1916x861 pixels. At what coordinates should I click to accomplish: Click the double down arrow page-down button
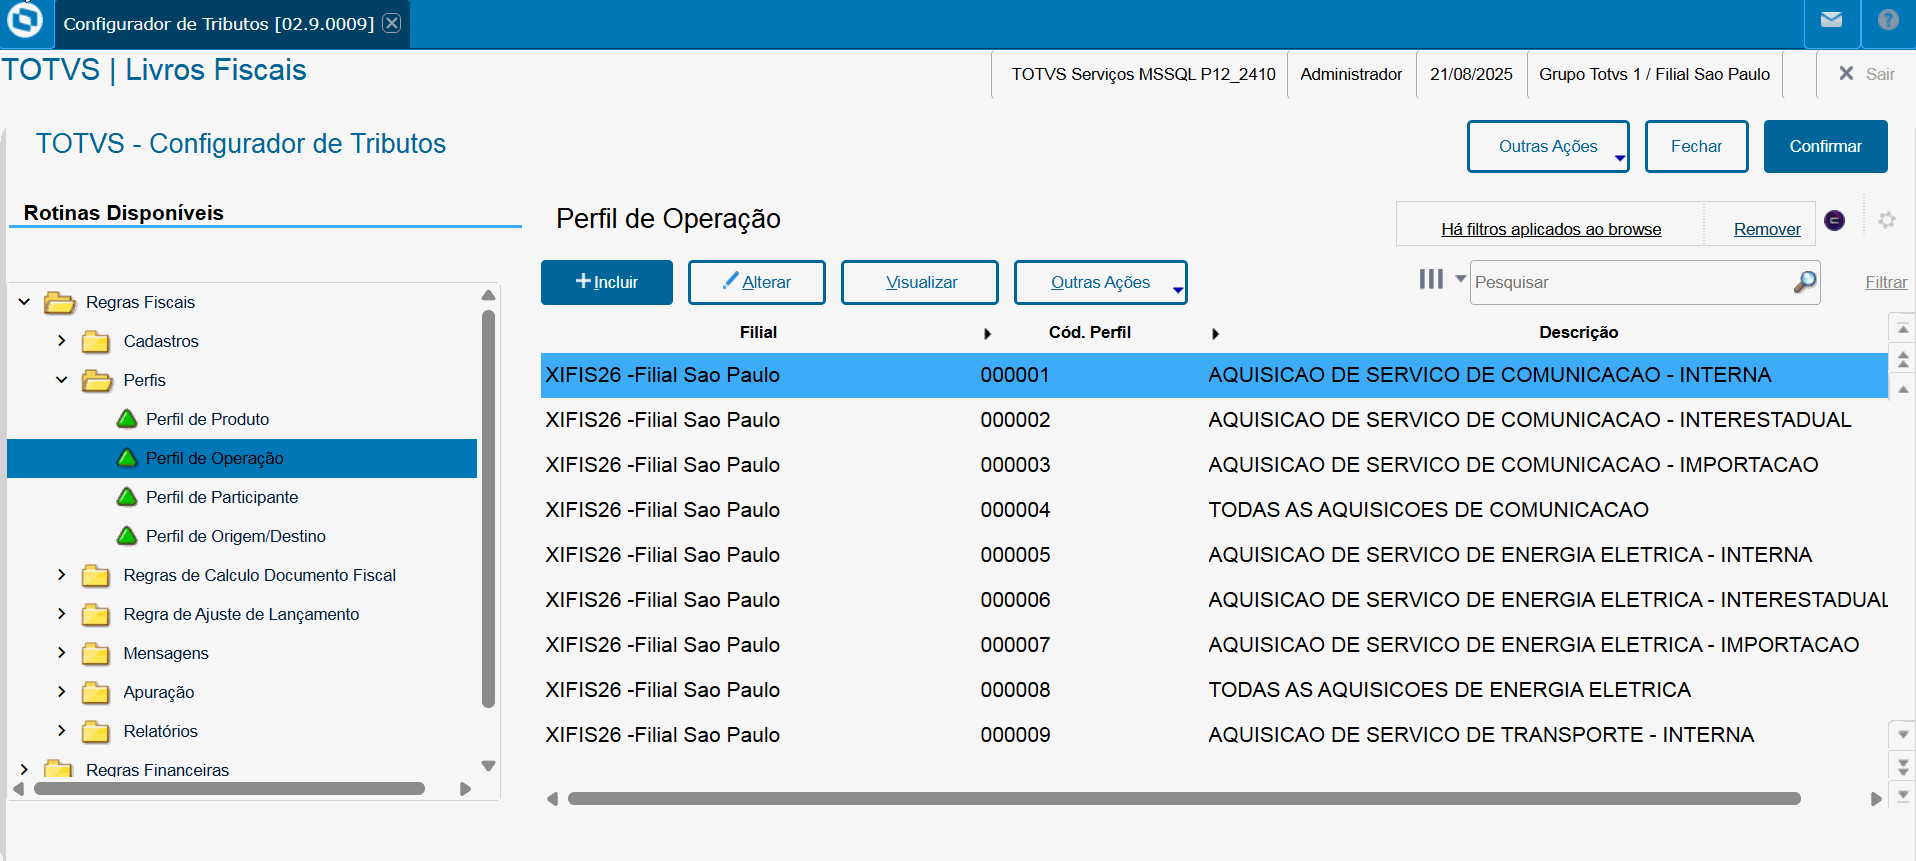pos(1903,767)
